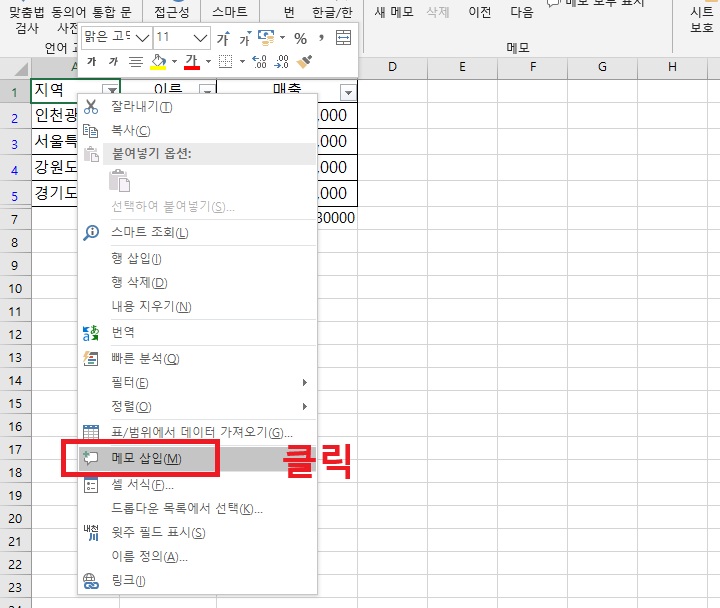720x608 pixels.
Task: Open filter dropdown on 매출 header
Action: point(349,93)
